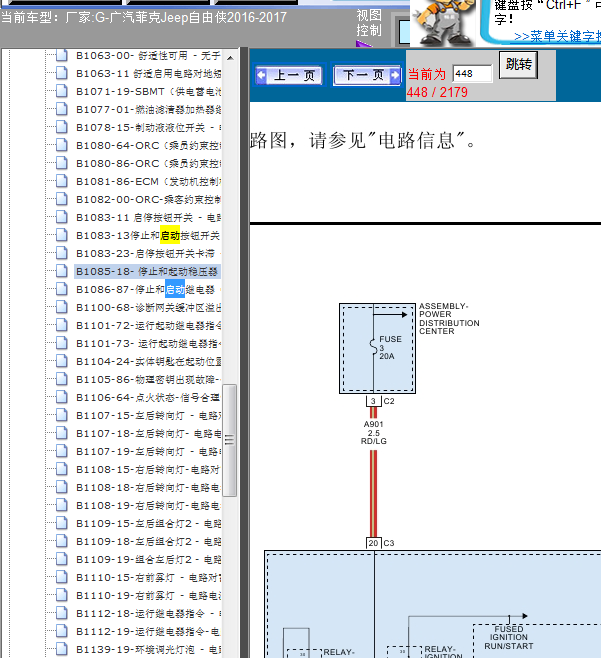Select tree item B1063-00 舒适性可用
601x658 pixels.
(x=148, y=55)
